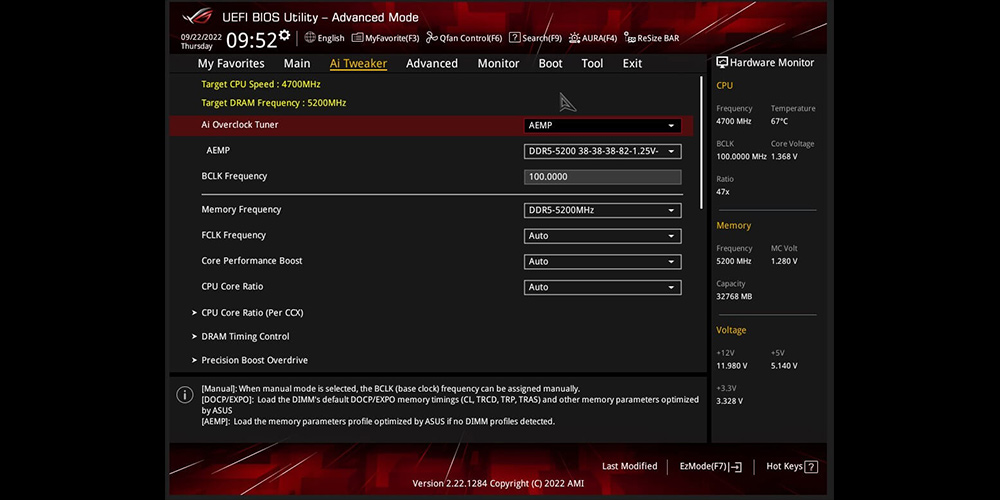Switch to EzMode(F7)

(x=710, y=467)
